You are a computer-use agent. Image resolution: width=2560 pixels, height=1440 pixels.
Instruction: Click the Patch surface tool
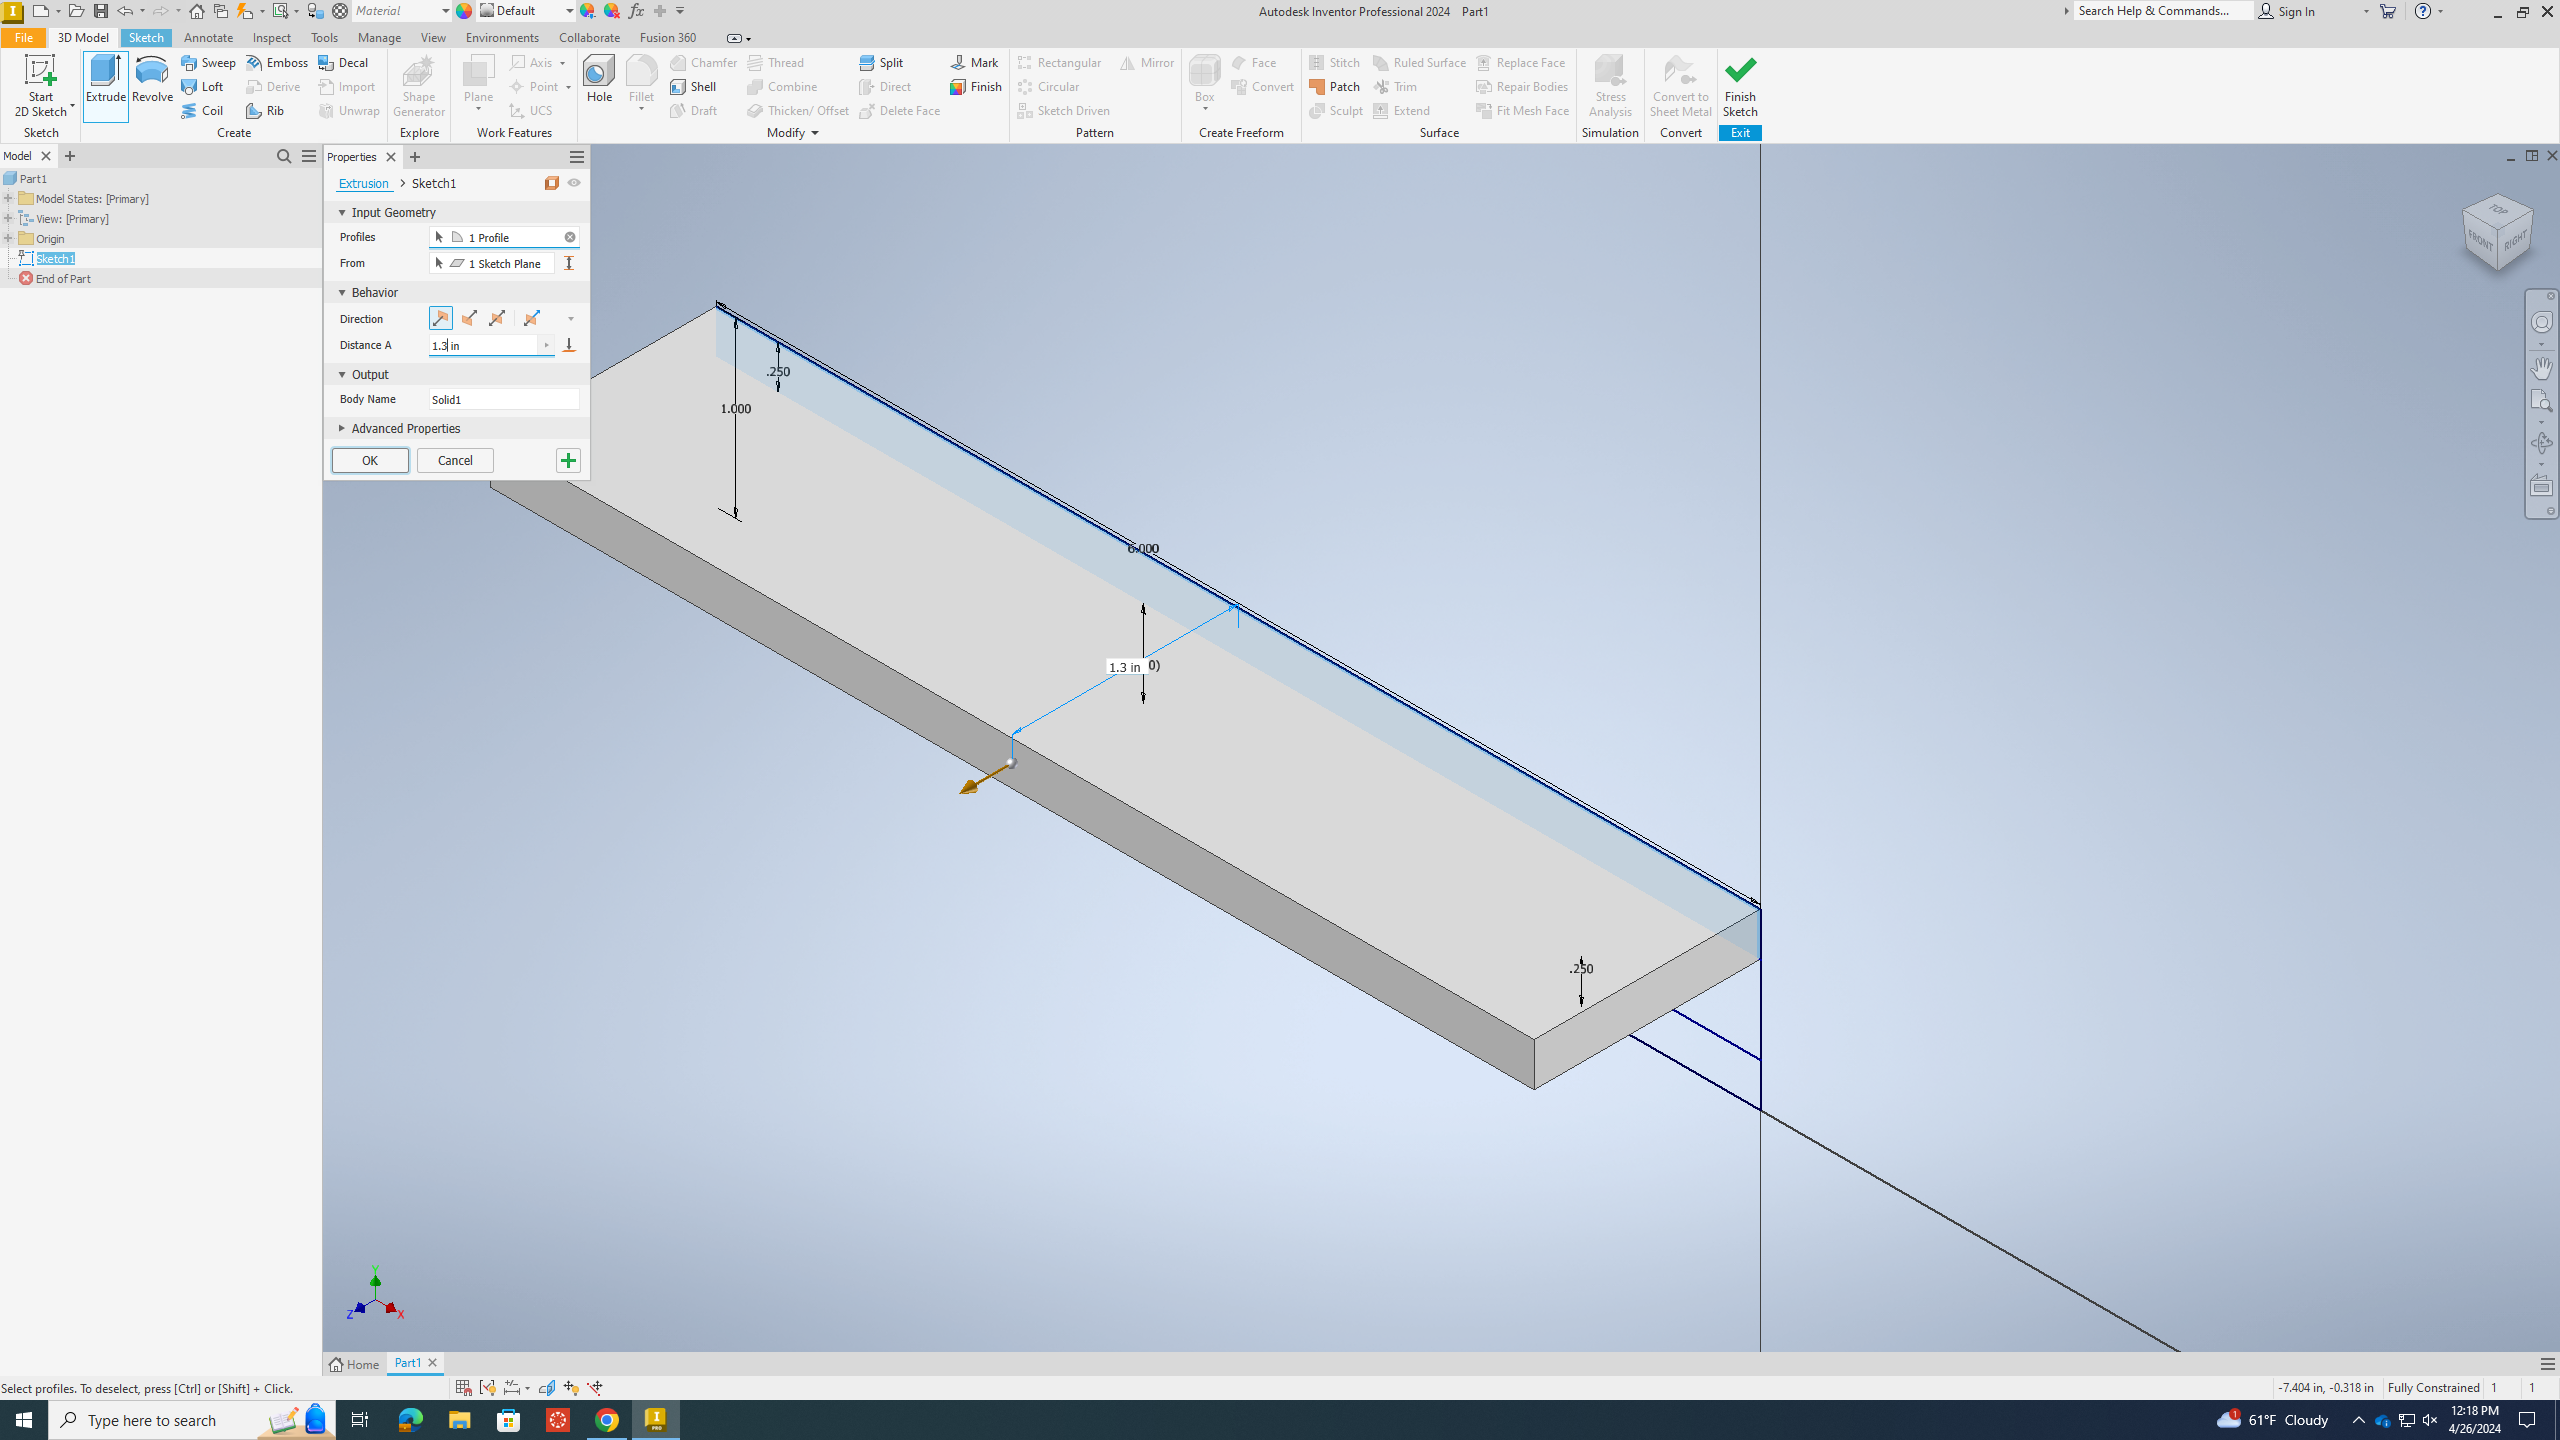click(1334, 86)
